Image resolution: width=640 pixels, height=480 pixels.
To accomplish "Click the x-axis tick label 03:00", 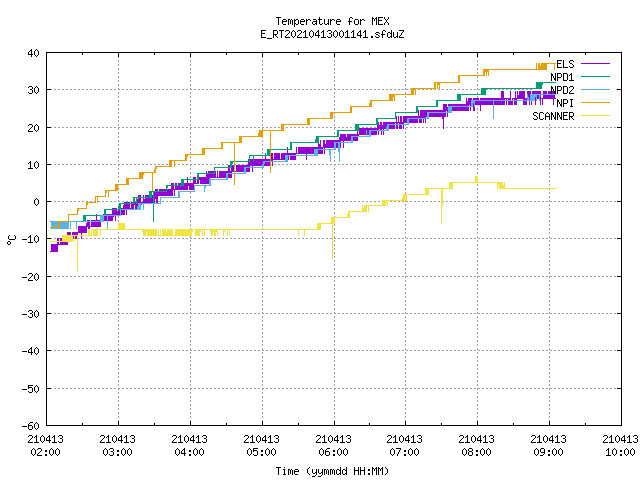I will pyautogui.click(x=118, y=452).
